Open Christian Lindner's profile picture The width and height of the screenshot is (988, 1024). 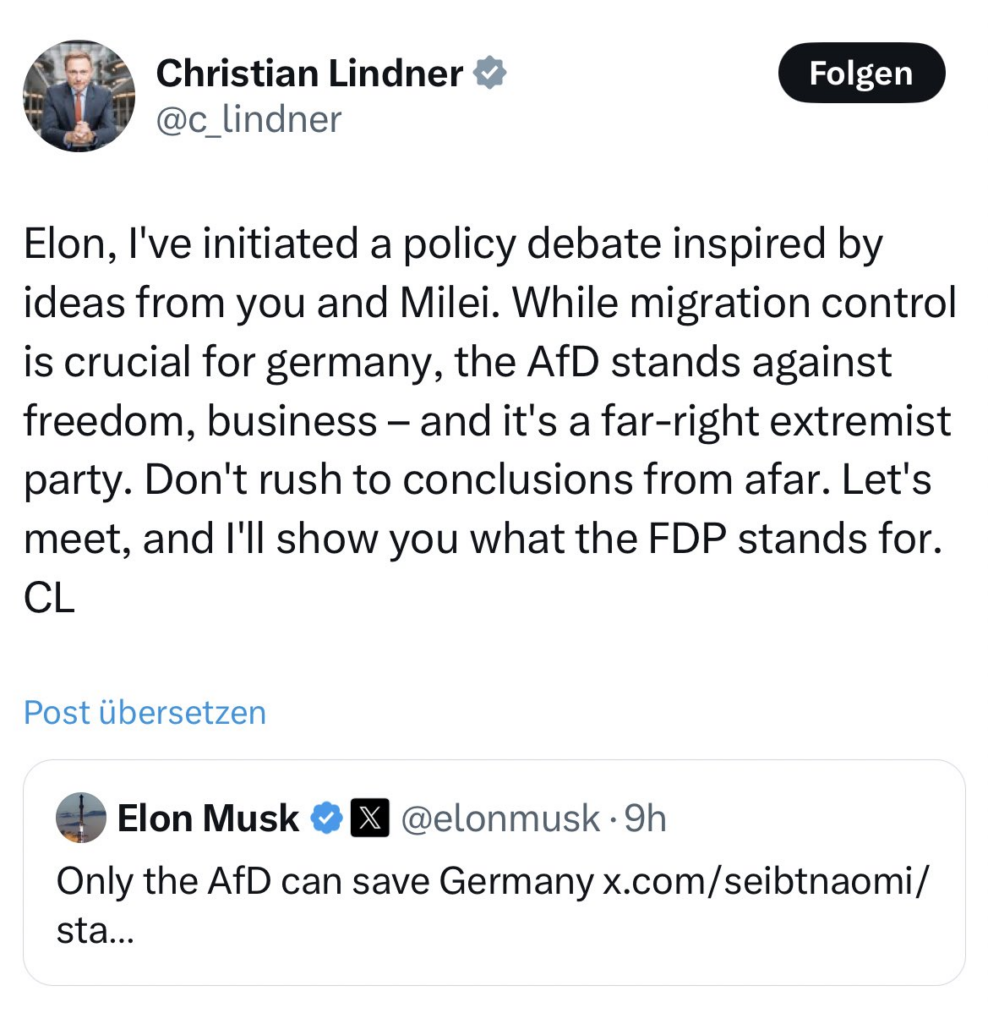tap(79, 95)
